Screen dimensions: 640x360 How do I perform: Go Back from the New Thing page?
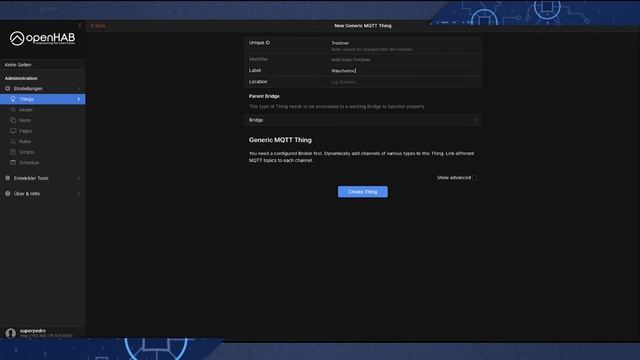pos(98,26)
